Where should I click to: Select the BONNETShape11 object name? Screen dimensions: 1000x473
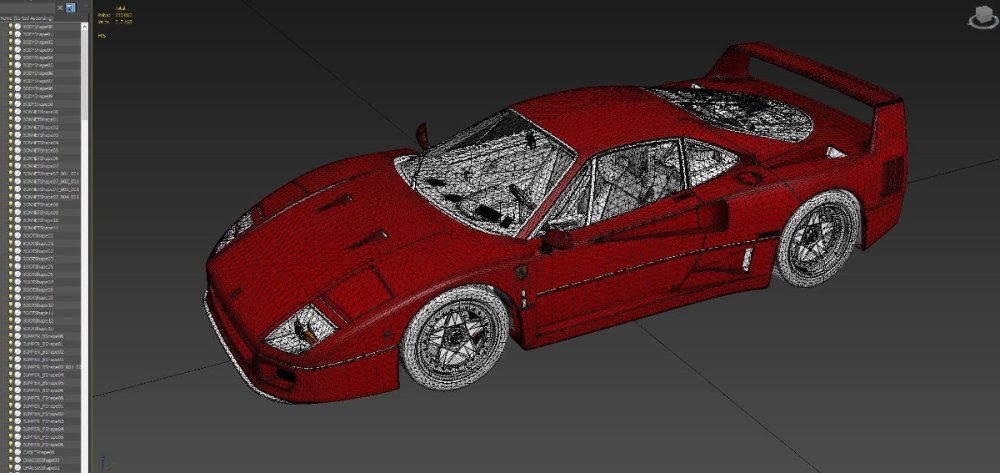pyautogui.click(x=40, y=228)
